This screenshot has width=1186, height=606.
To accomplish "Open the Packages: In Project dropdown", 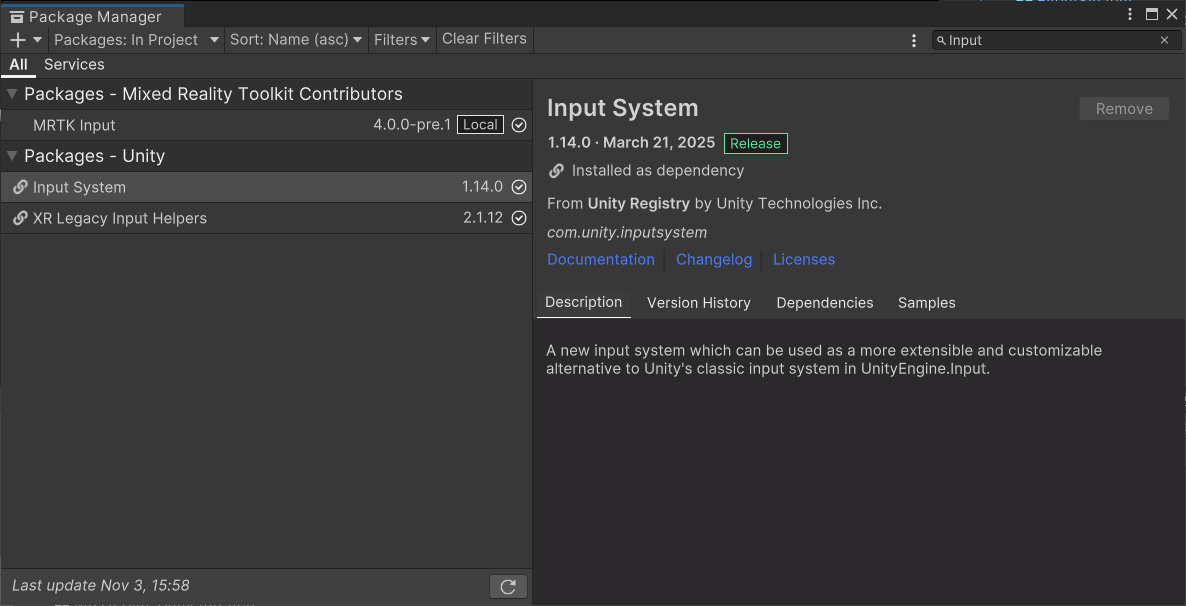I will 136,40.
